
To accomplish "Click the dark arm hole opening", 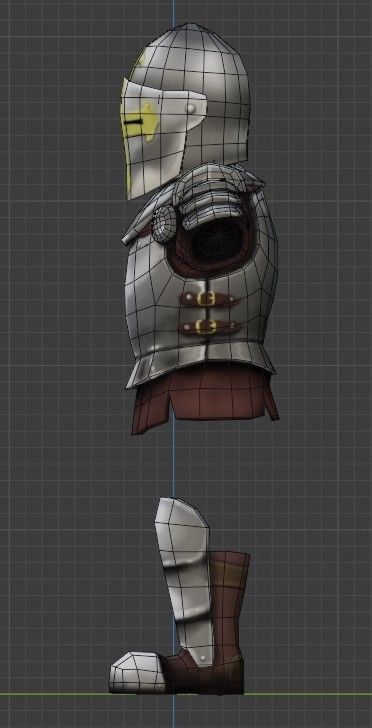I will tap(217, 240).
